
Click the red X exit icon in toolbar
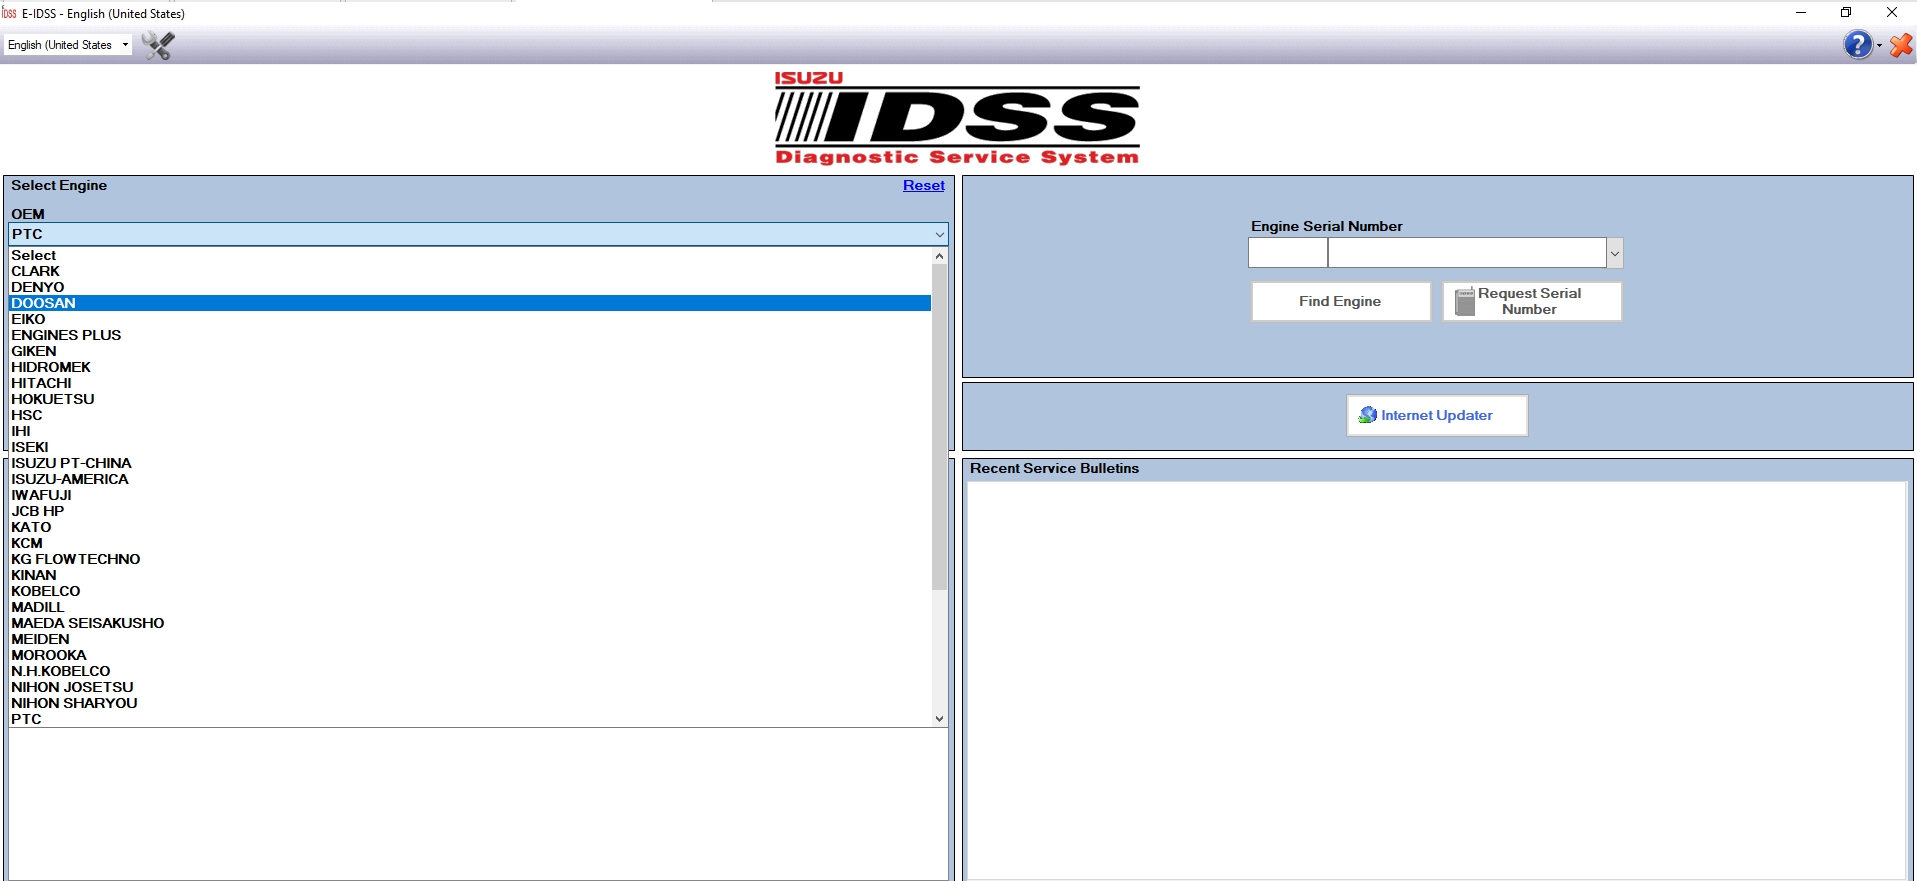coord(1901,45)
